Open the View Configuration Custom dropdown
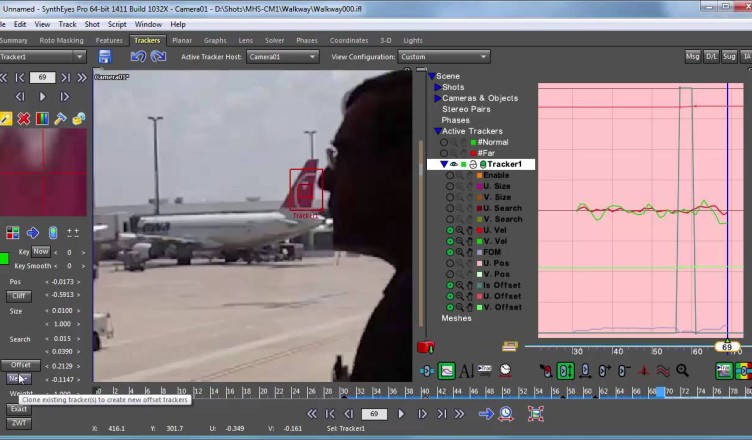Viewport: 752px width, 440px height. 444,57
